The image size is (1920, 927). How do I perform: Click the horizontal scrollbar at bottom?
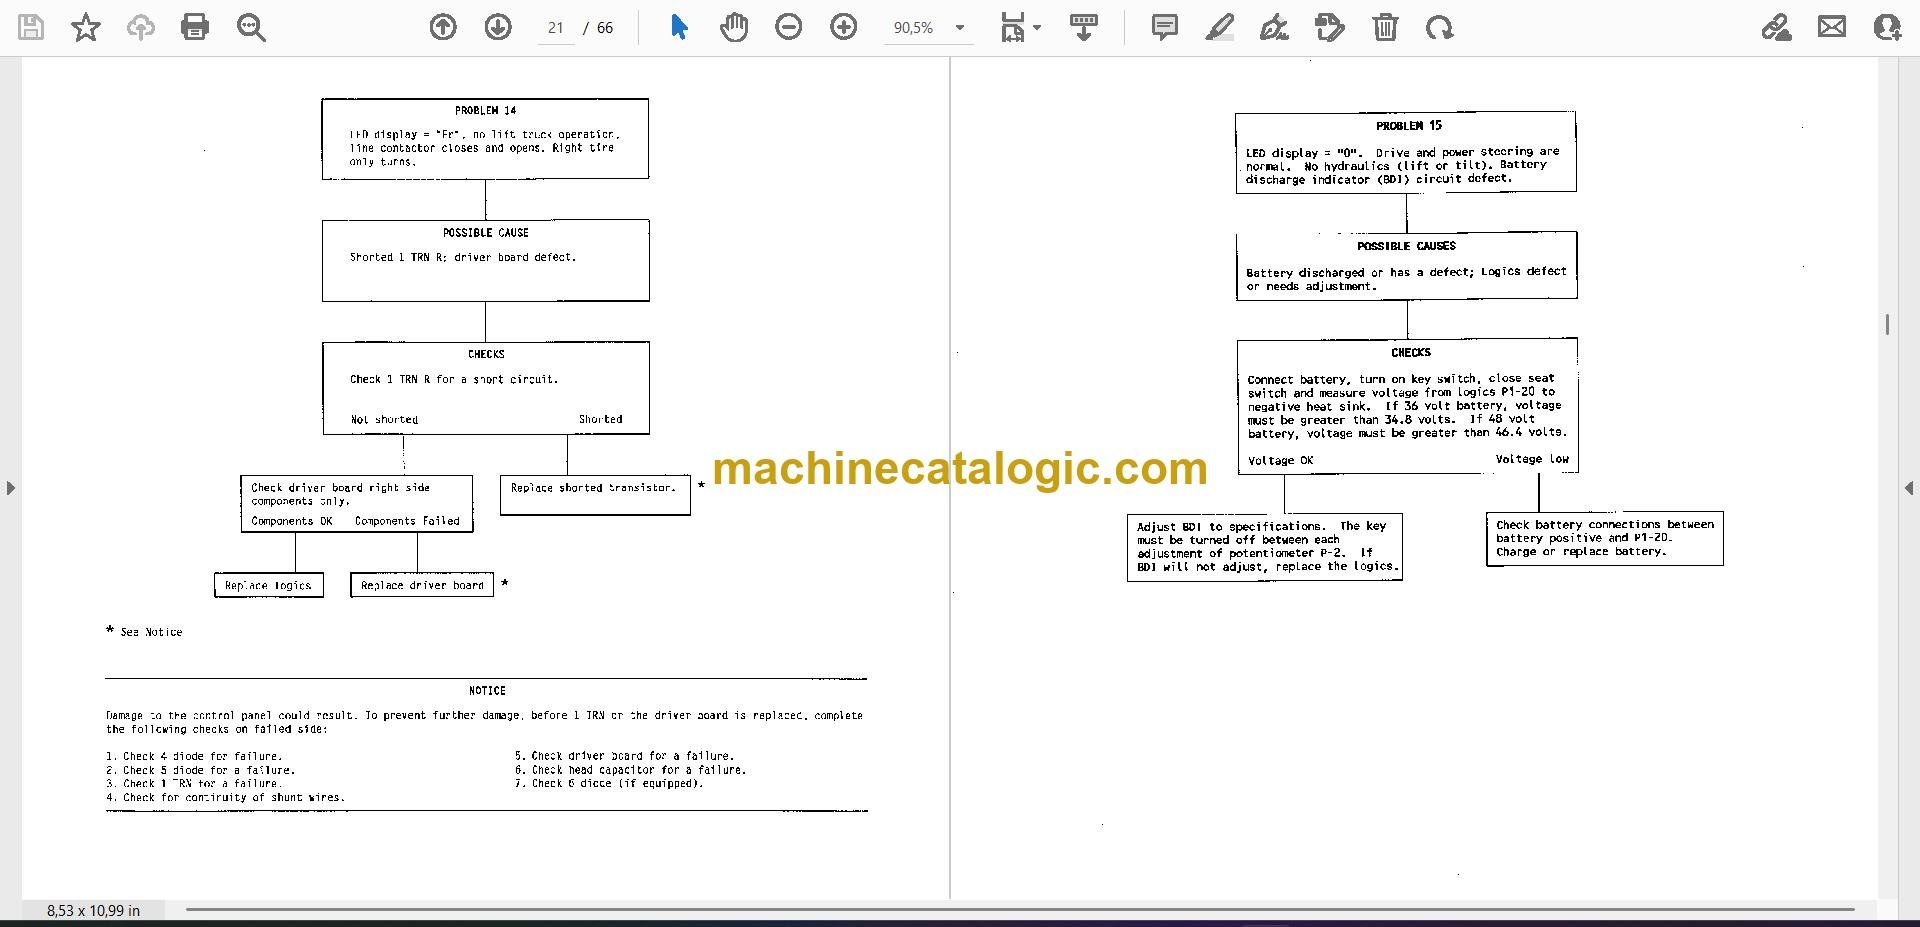point(1020,910)
